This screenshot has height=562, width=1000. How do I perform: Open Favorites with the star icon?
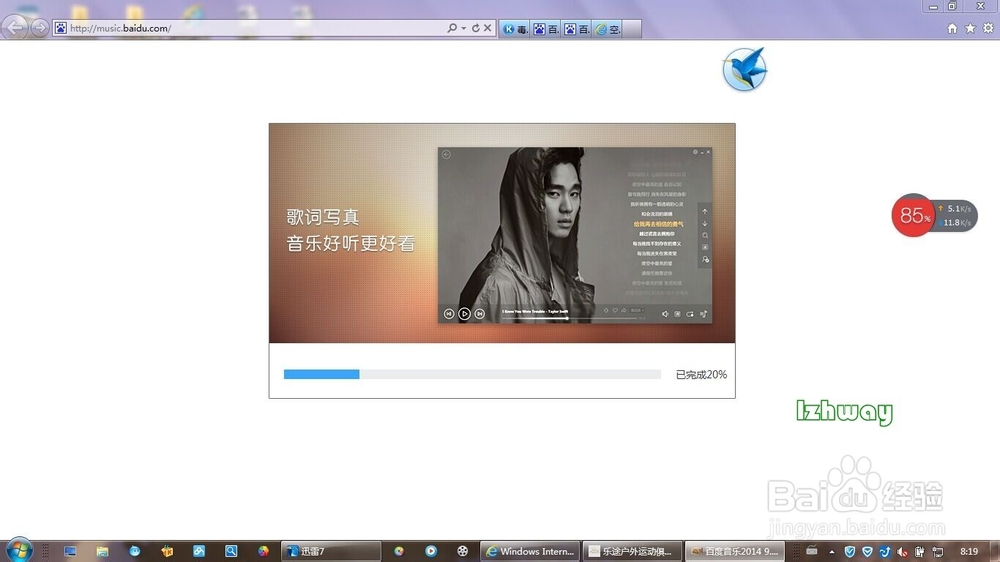coord(970,28)
